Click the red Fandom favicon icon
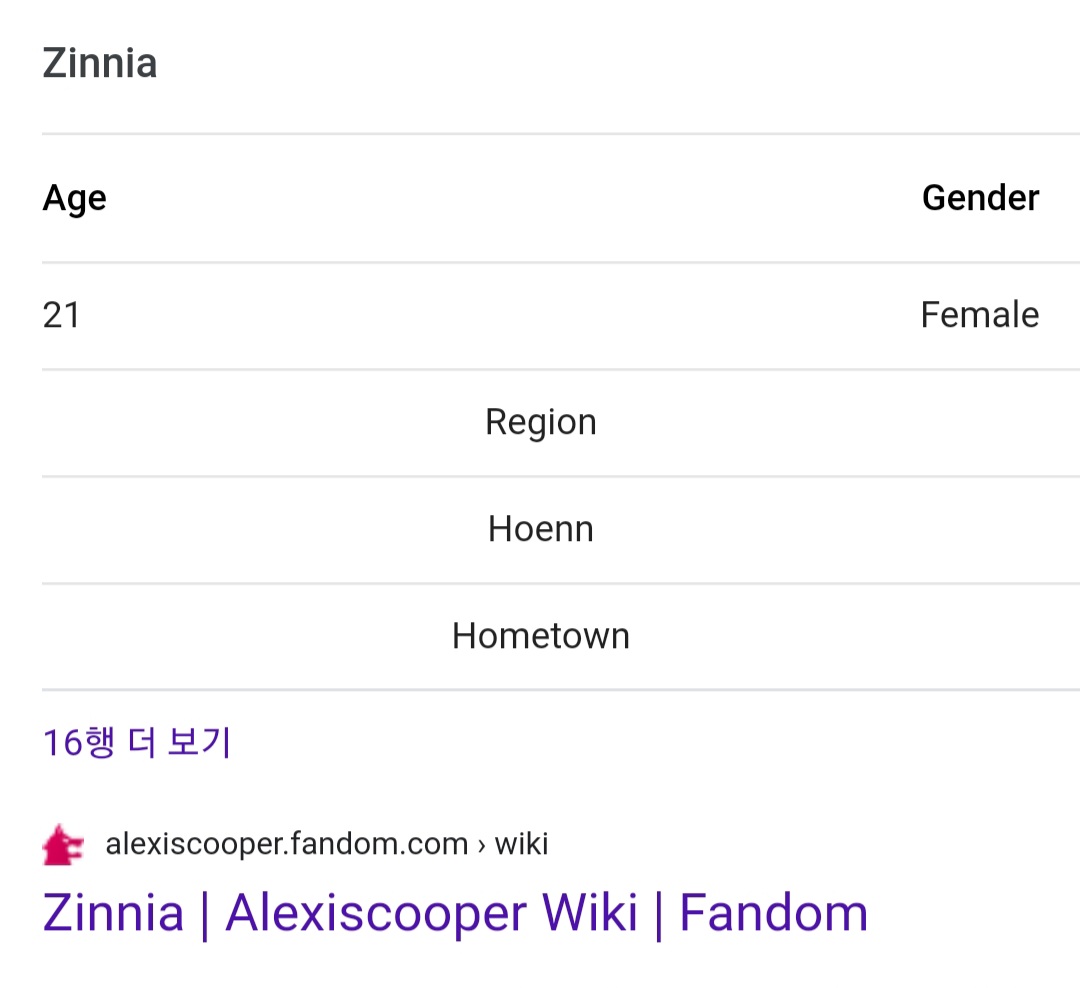Viewport: 1080px width, 988px height. pyautogui.click(x=63, y=844)
